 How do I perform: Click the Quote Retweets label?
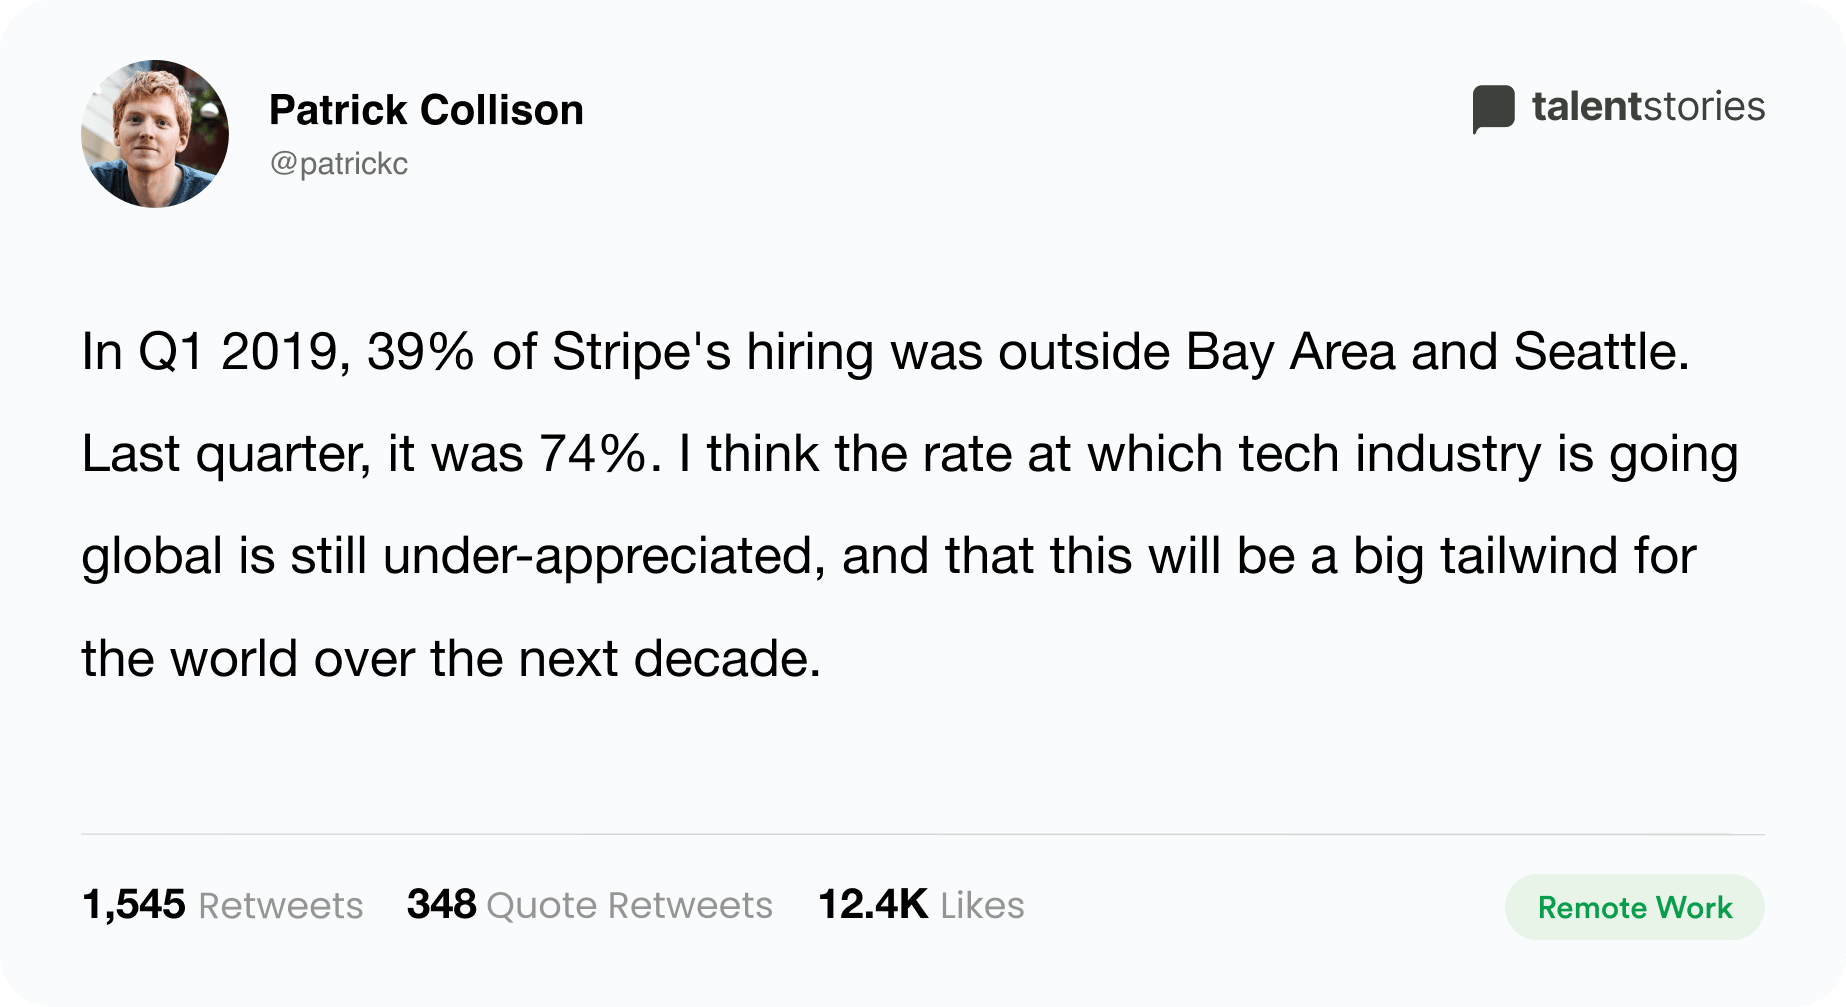pos(629,905)
